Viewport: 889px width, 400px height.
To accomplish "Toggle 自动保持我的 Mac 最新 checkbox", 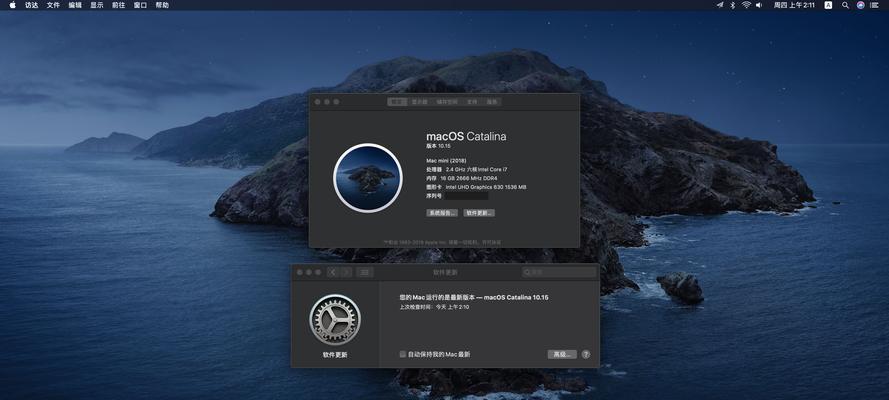I will [403, 354].
